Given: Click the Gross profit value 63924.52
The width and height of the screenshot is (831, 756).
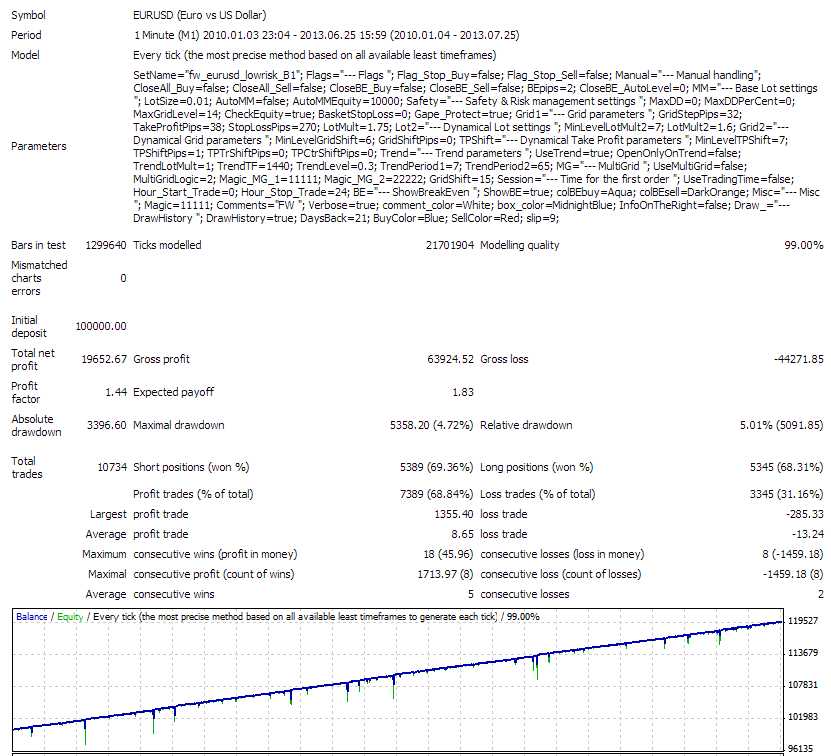Looking at the screenshot, I should pyautogui.click(x=450, y=359).
